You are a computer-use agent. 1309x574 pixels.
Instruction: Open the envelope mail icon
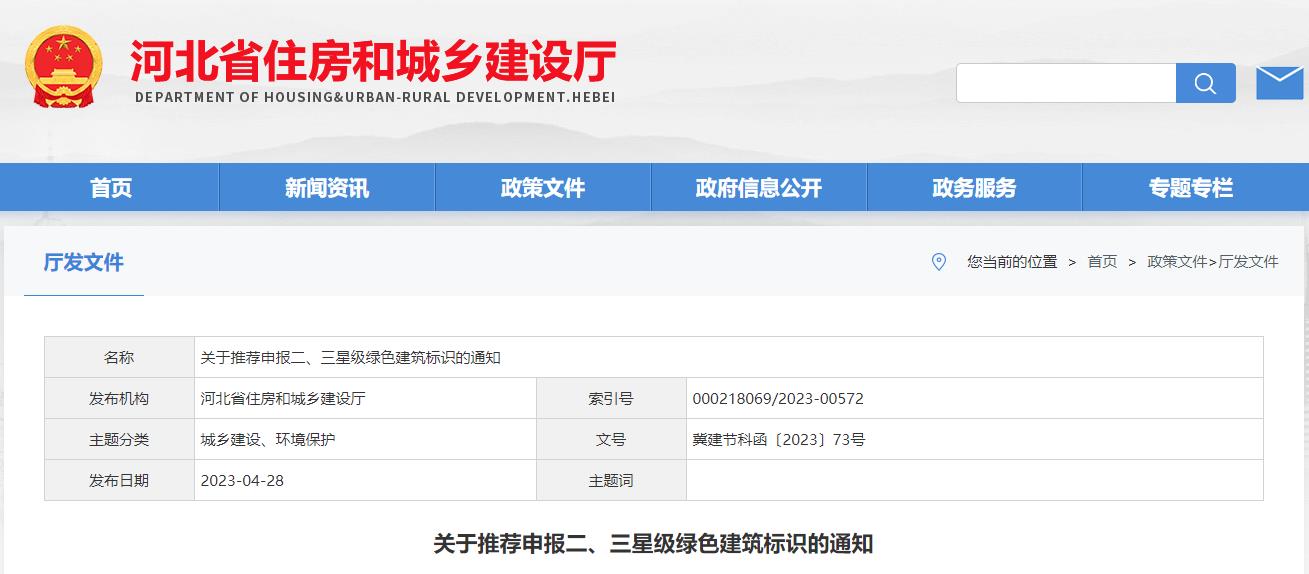1279,83
